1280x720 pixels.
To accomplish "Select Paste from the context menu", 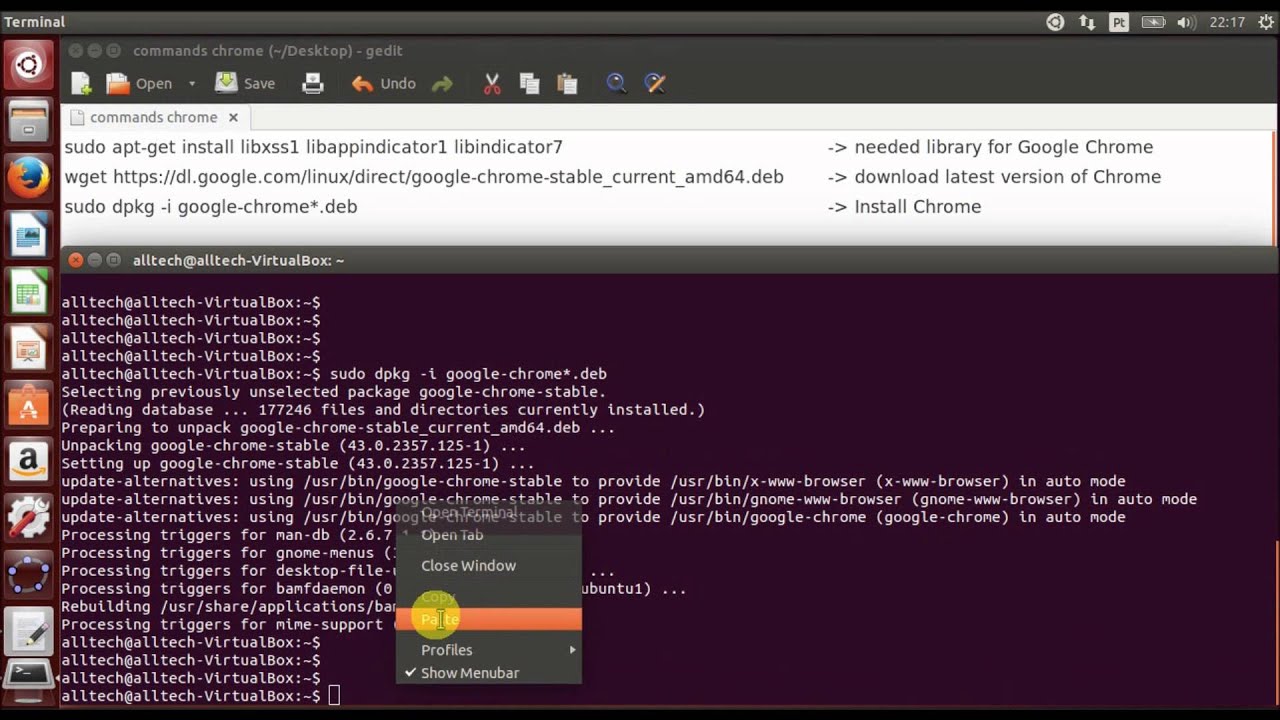I will (x=488, y=620).
